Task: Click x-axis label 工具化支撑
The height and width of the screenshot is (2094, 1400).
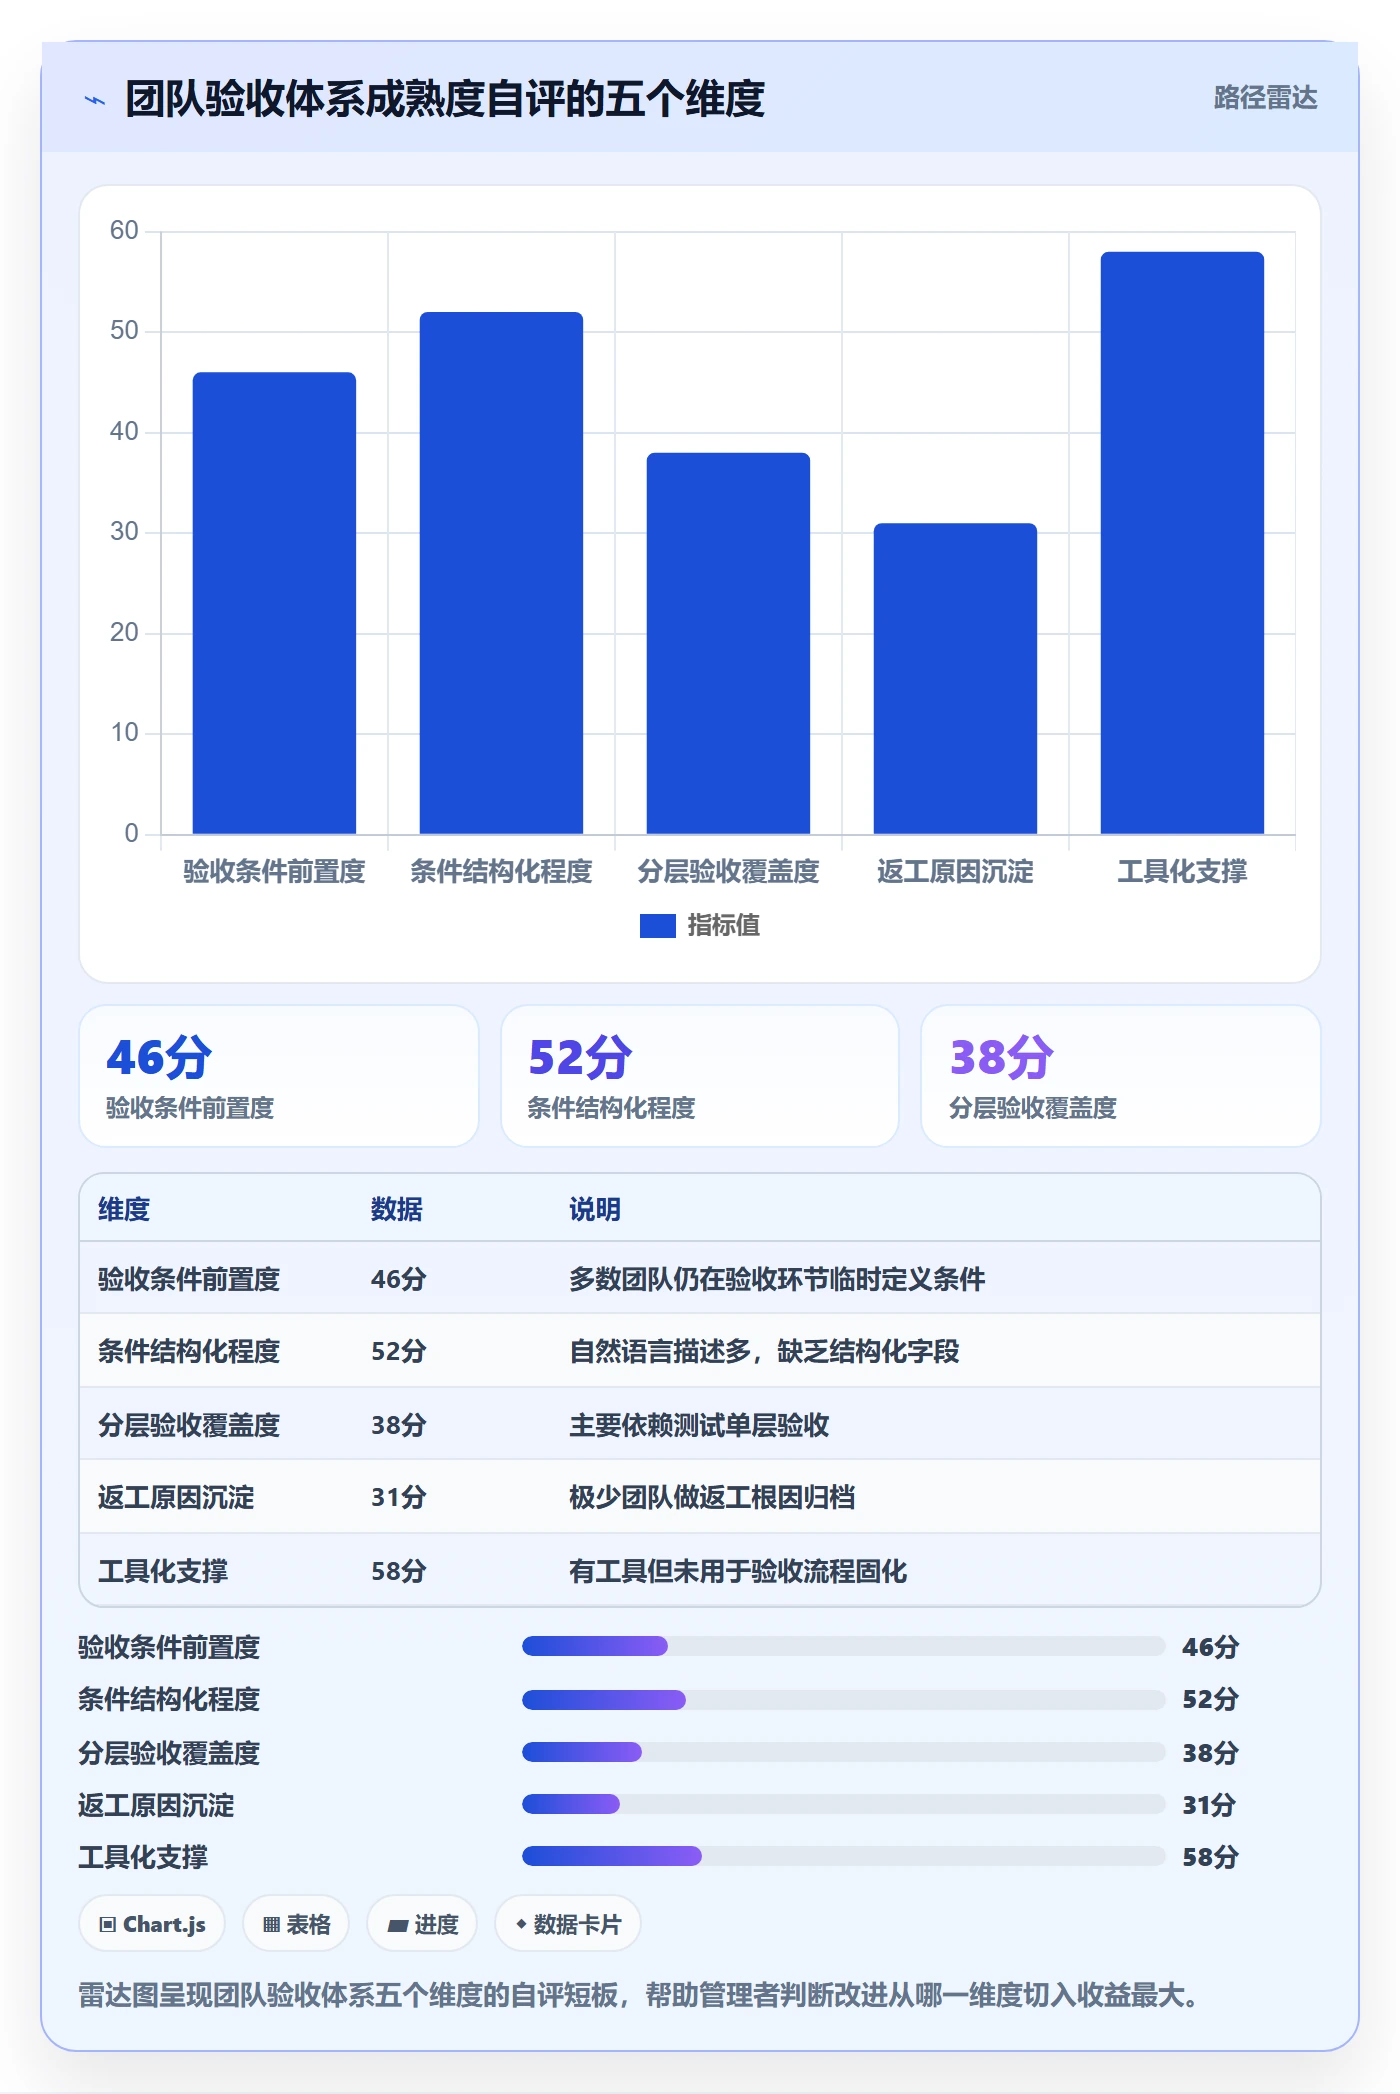Action: 1182,872
